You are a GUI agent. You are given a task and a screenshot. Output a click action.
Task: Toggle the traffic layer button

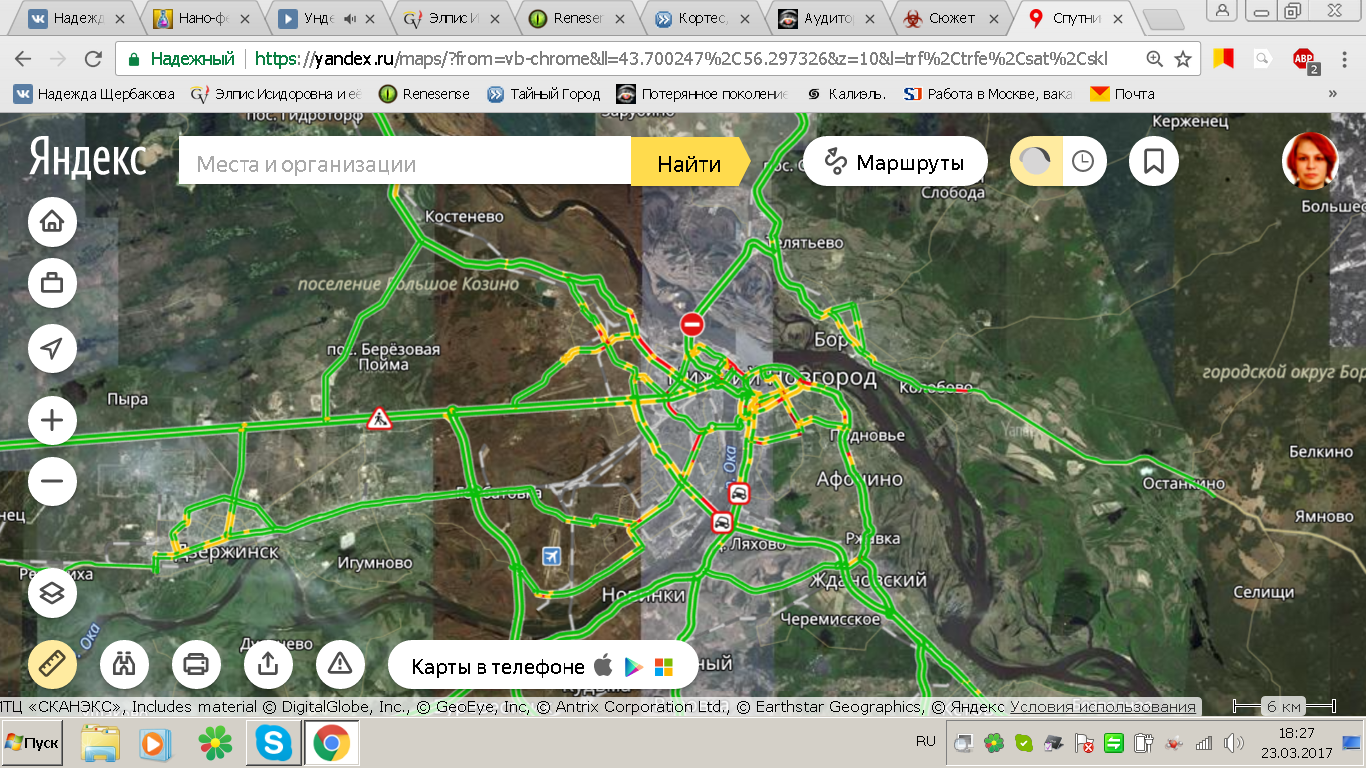pos(1035,162)
